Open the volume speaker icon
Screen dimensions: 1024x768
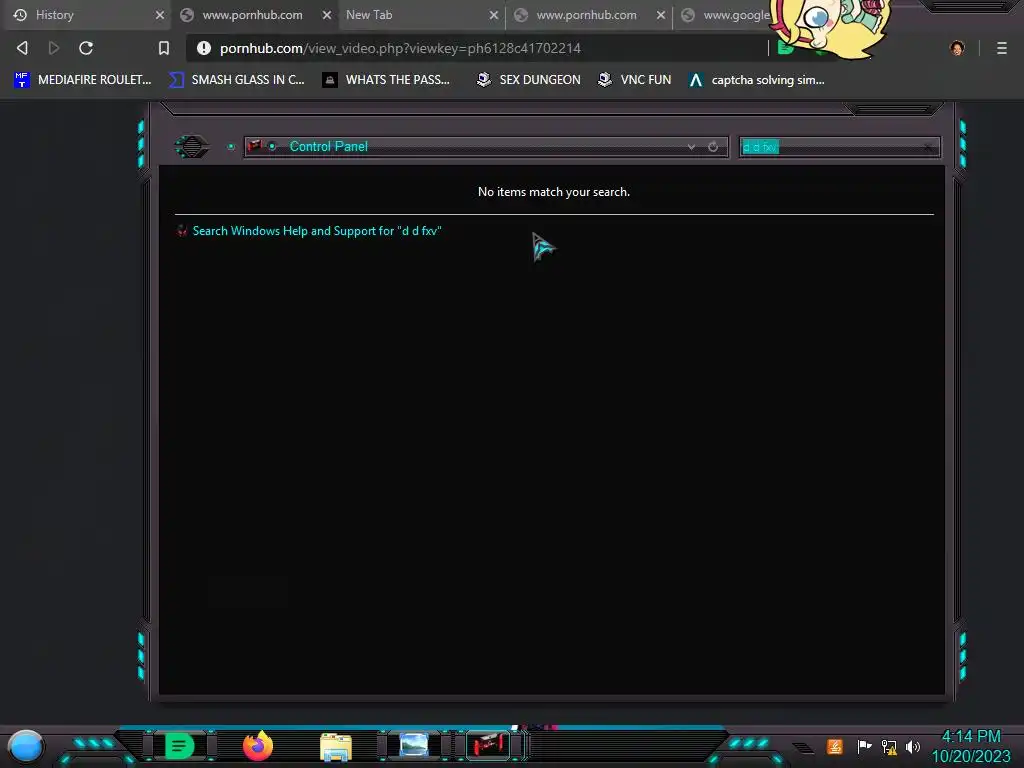point(913,747)
